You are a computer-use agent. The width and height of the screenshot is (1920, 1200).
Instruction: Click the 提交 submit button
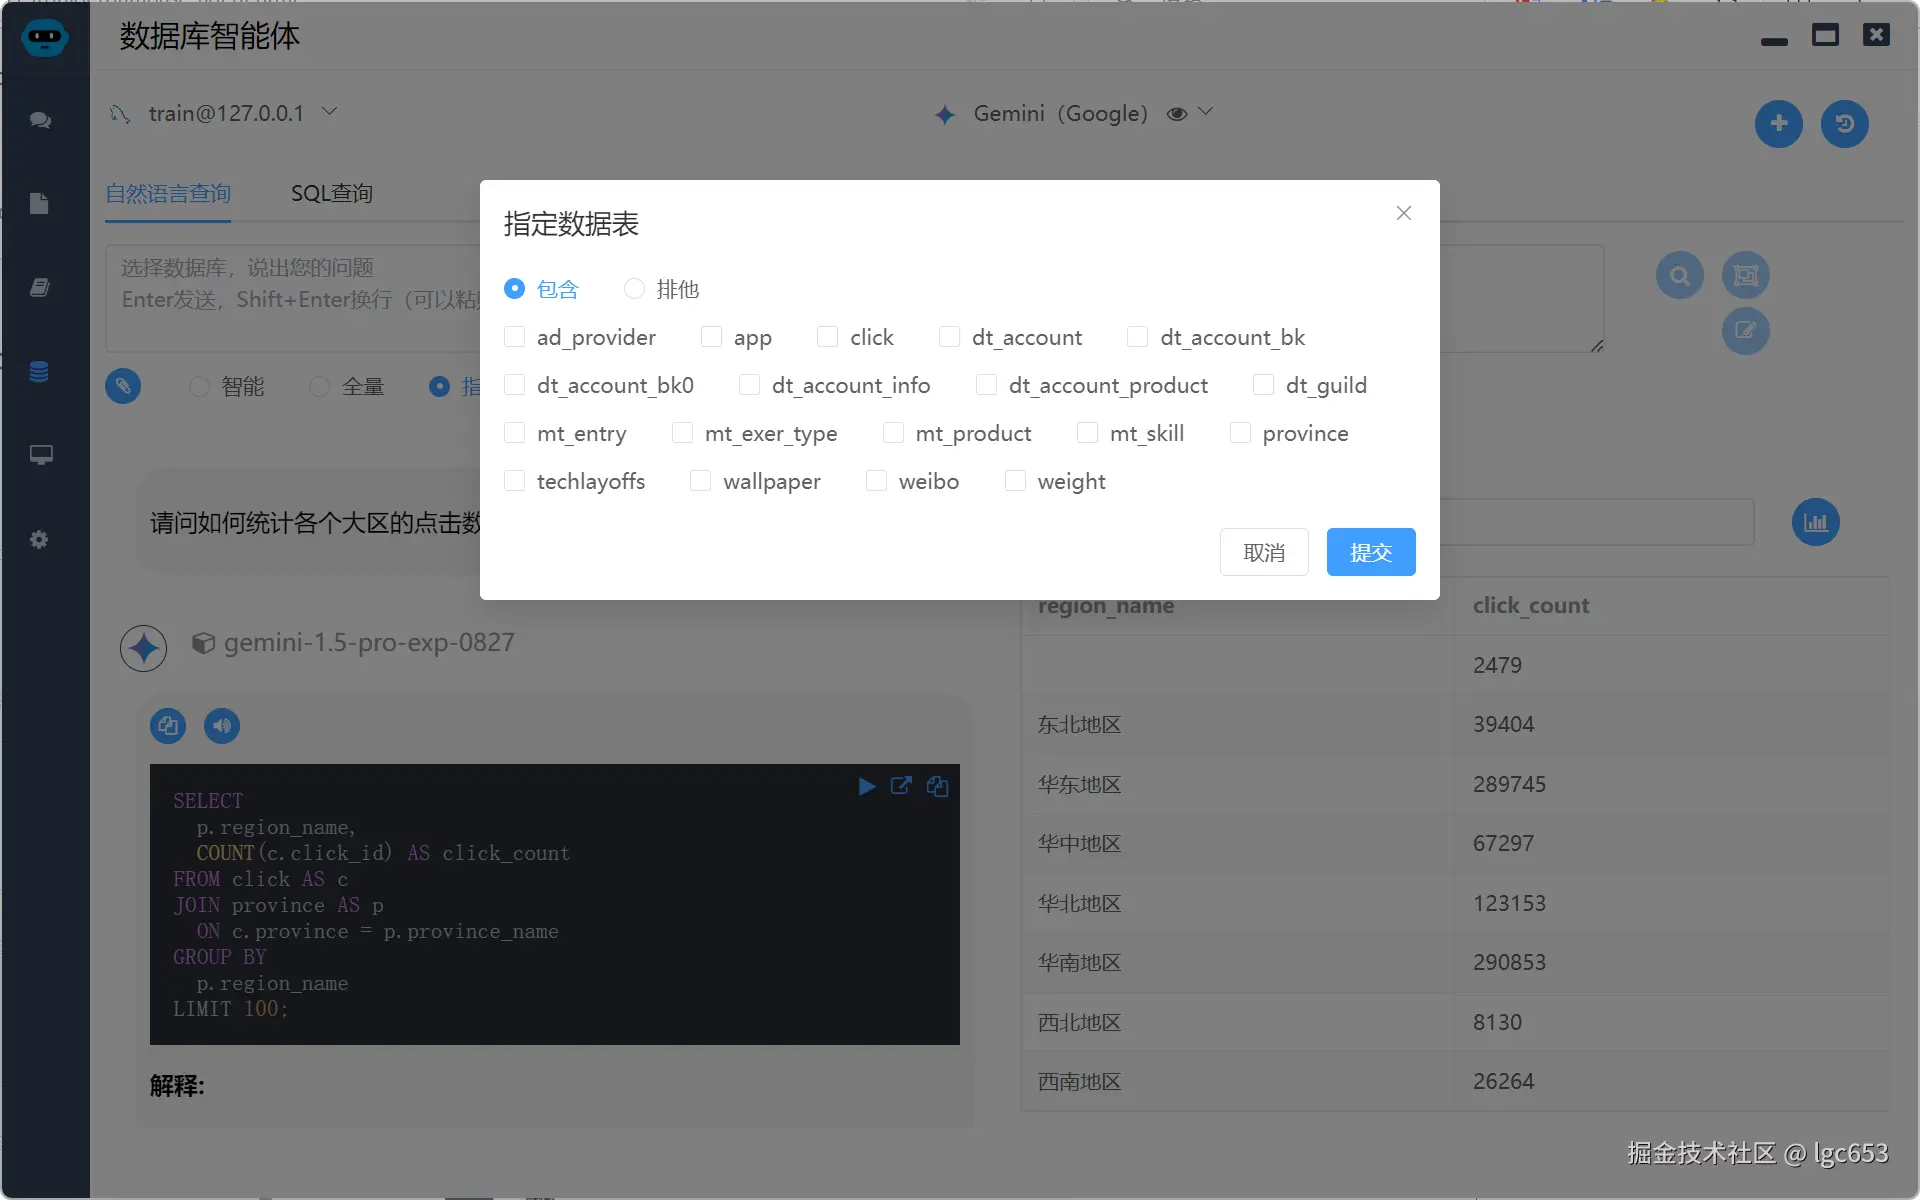coord(1370,551)
